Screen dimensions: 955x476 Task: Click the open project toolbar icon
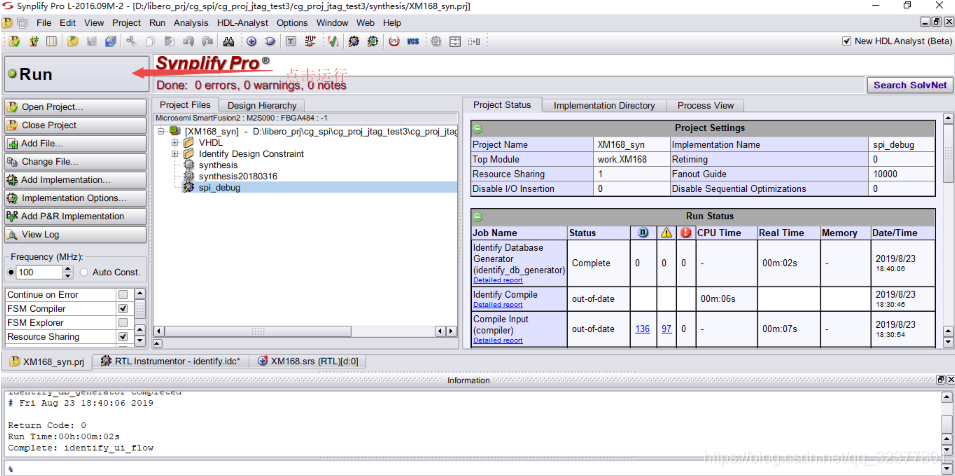tap(15, 41)
